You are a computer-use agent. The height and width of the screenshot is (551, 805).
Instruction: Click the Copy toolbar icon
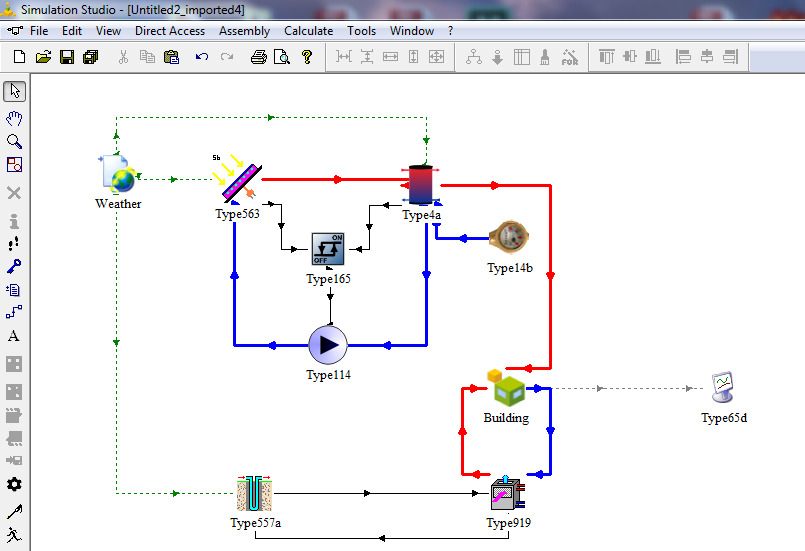click(x=147, y=56)
